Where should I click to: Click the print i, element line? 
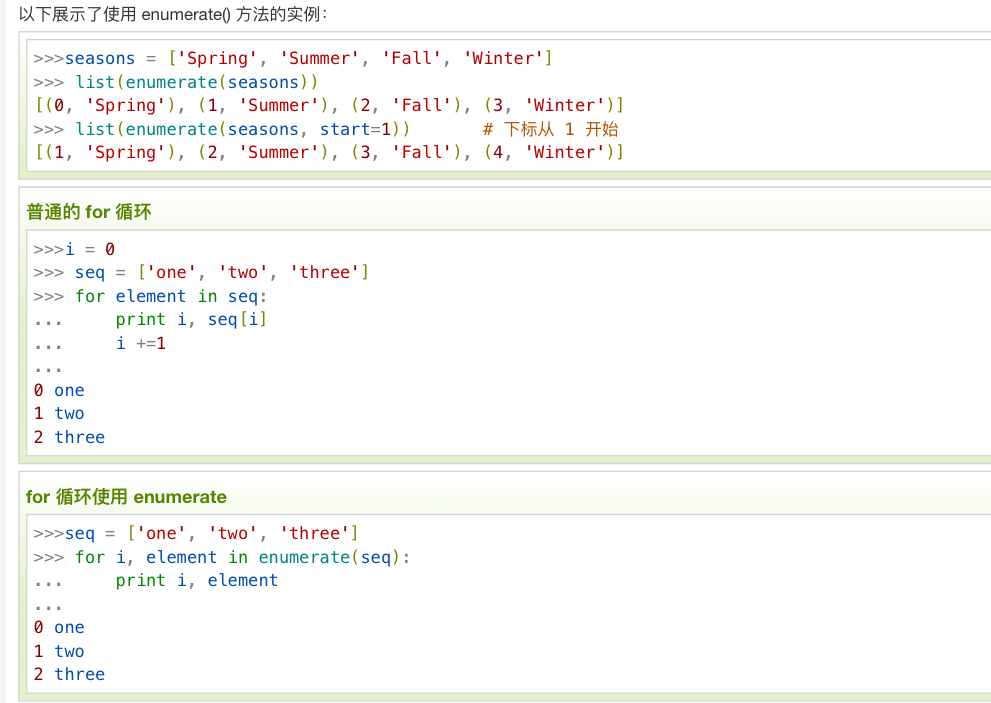196,580
